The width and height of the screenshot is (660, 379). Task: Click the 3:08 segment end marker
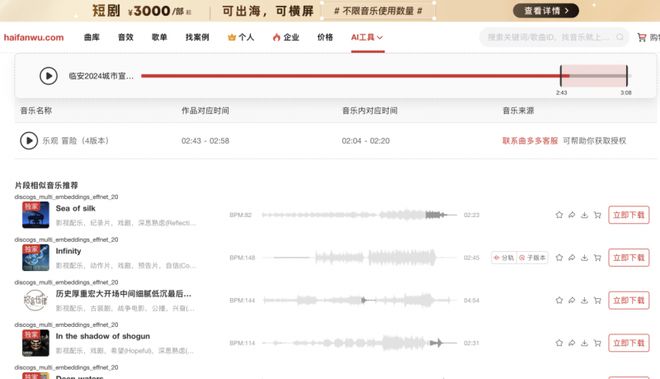point(627,76)
